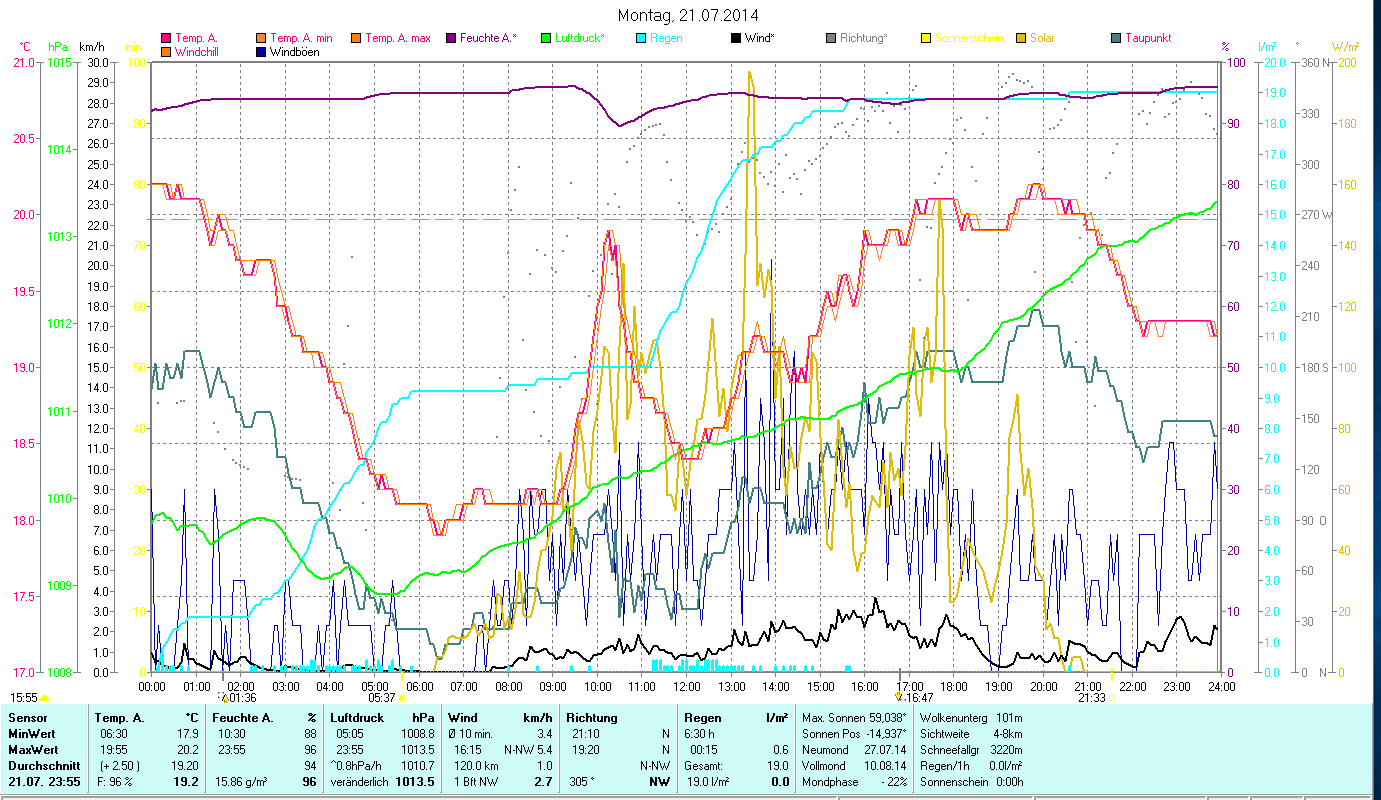Click the blue Windböen legend swatch

click(x=261, y=52)
